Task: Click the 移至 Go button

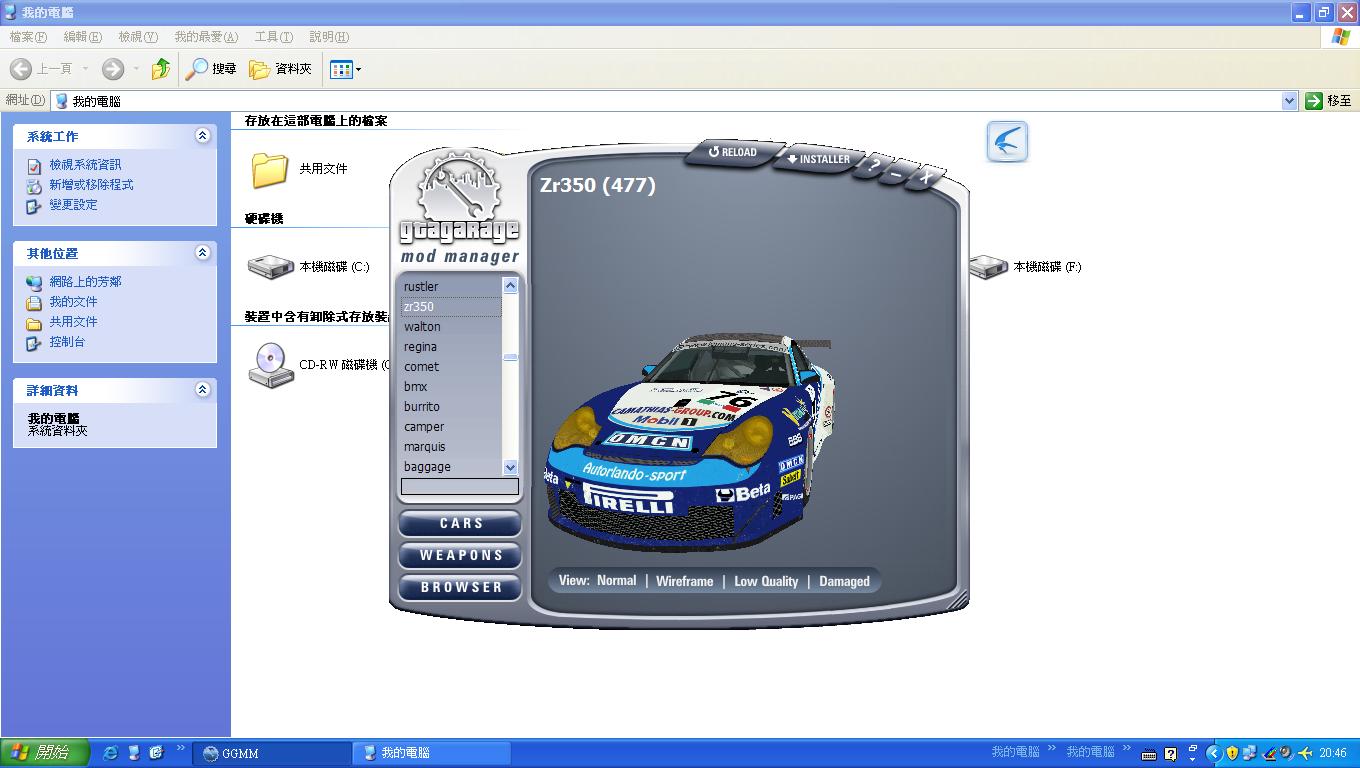Action: tap(1329, 101)
